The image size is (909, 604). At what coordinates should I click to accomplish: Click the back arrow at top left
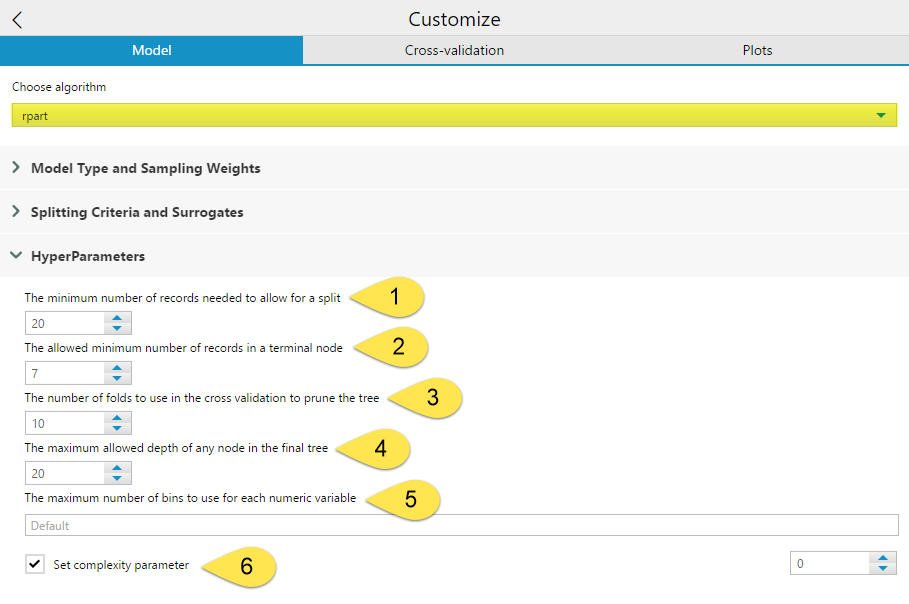tap(16, 18)
